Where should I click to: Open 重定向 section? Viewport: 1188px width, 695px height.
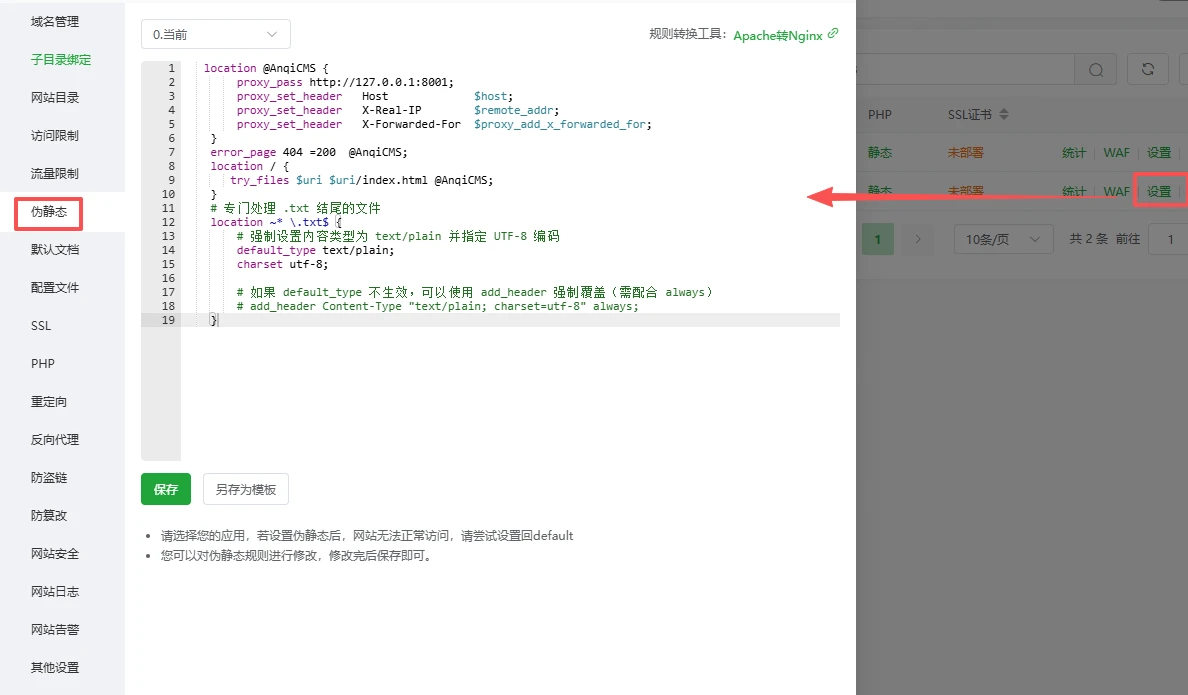[x=48, y=402]
